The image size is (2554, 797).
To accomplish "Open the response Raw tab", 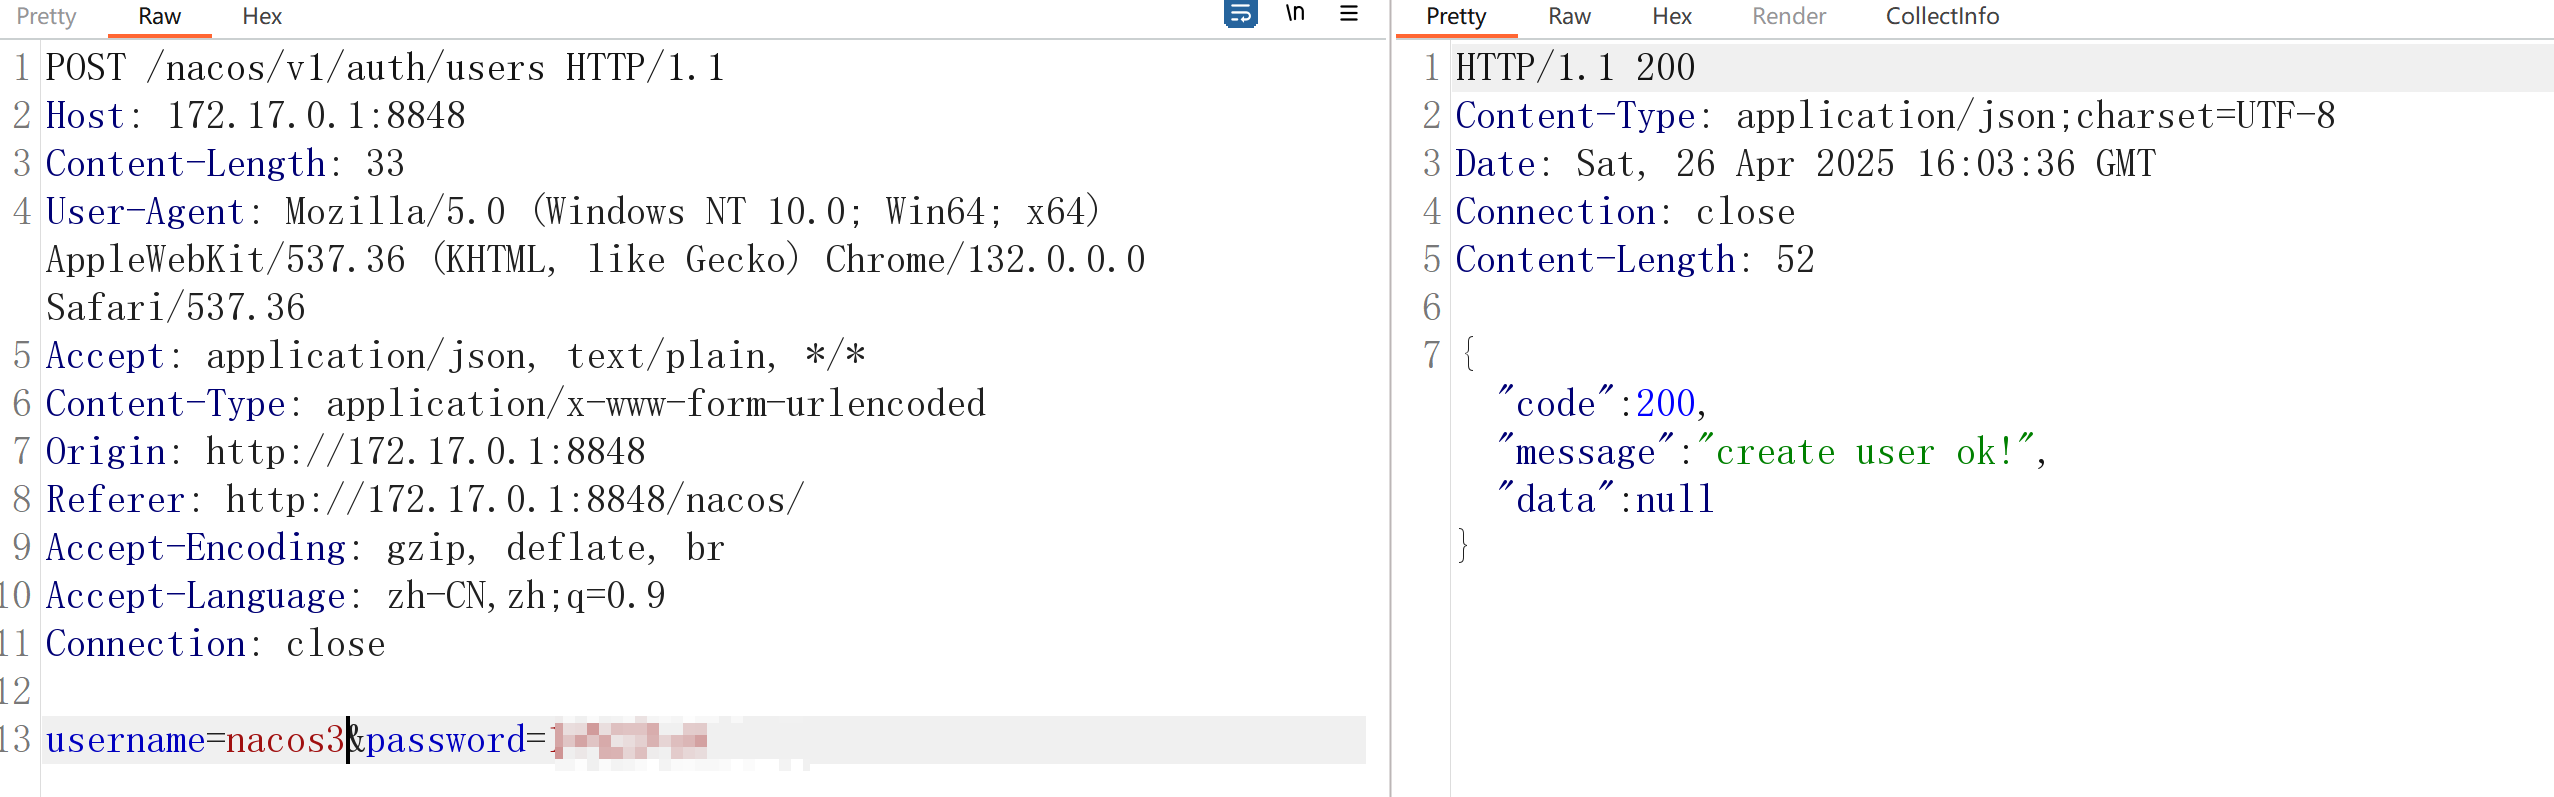I will point(1569,16).
